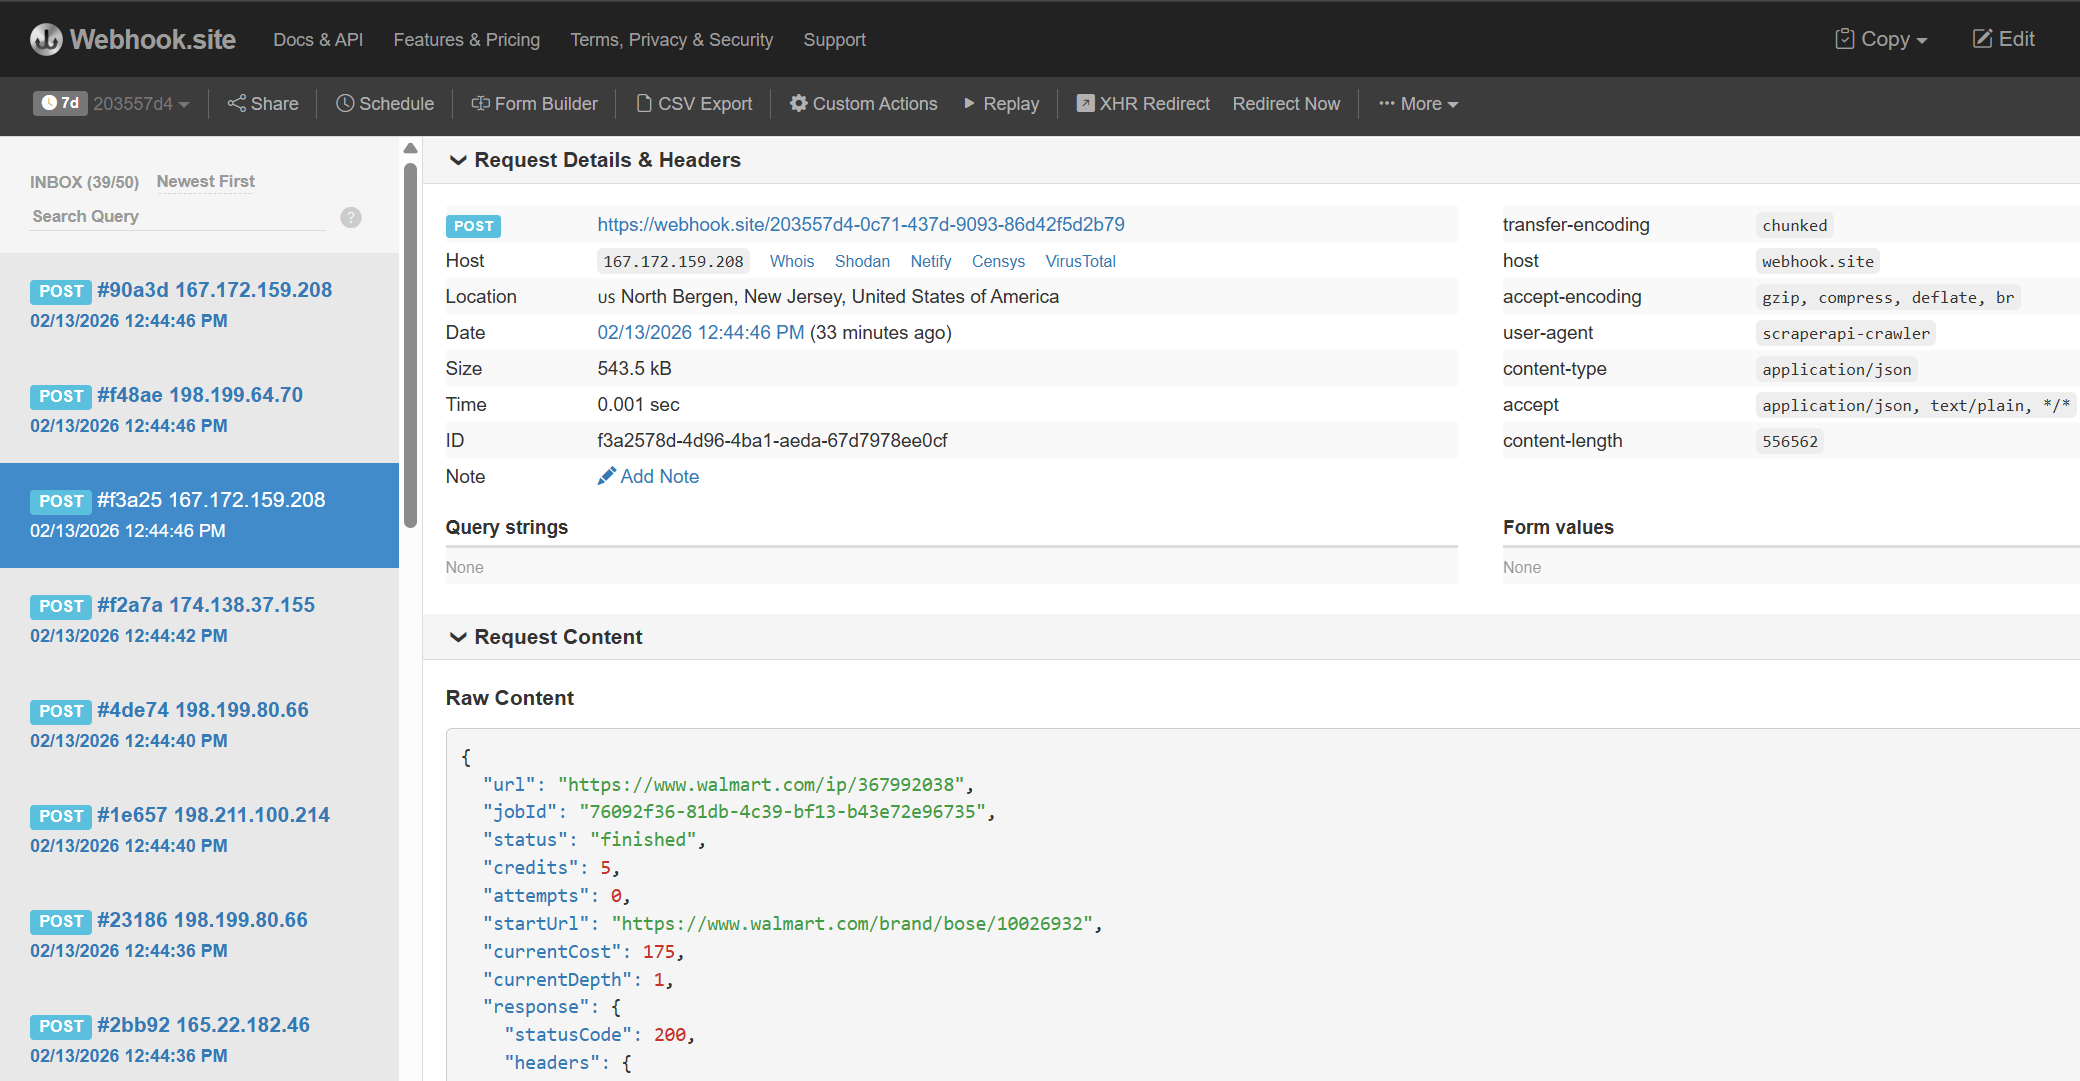This screenshot has height=1081, width=2080.
Task: Open the 203557d4 URL dropdown
Action: point(141,104)
